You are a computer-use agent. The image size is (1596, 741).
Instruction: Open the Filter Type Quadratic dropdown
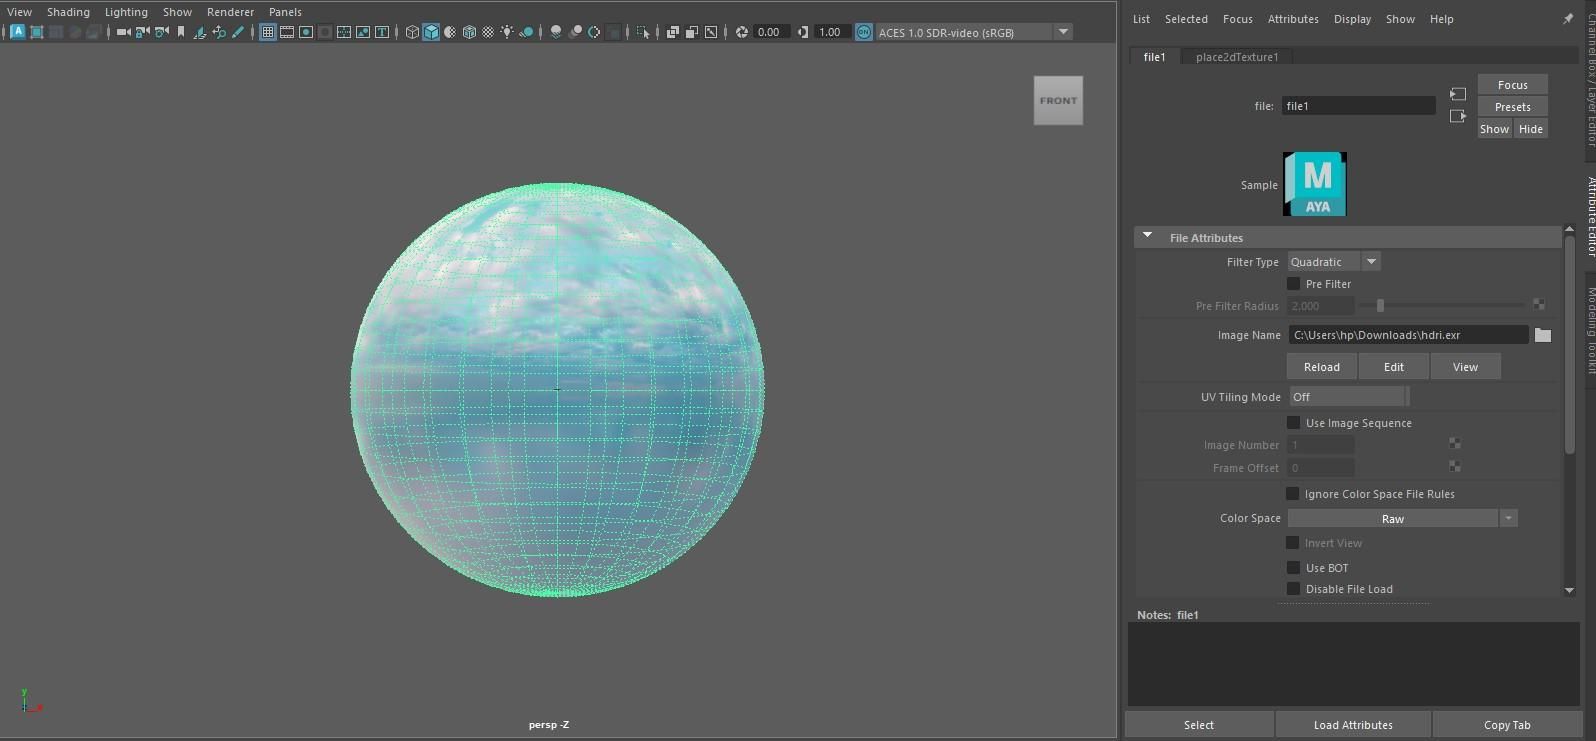click(1333, 262)
